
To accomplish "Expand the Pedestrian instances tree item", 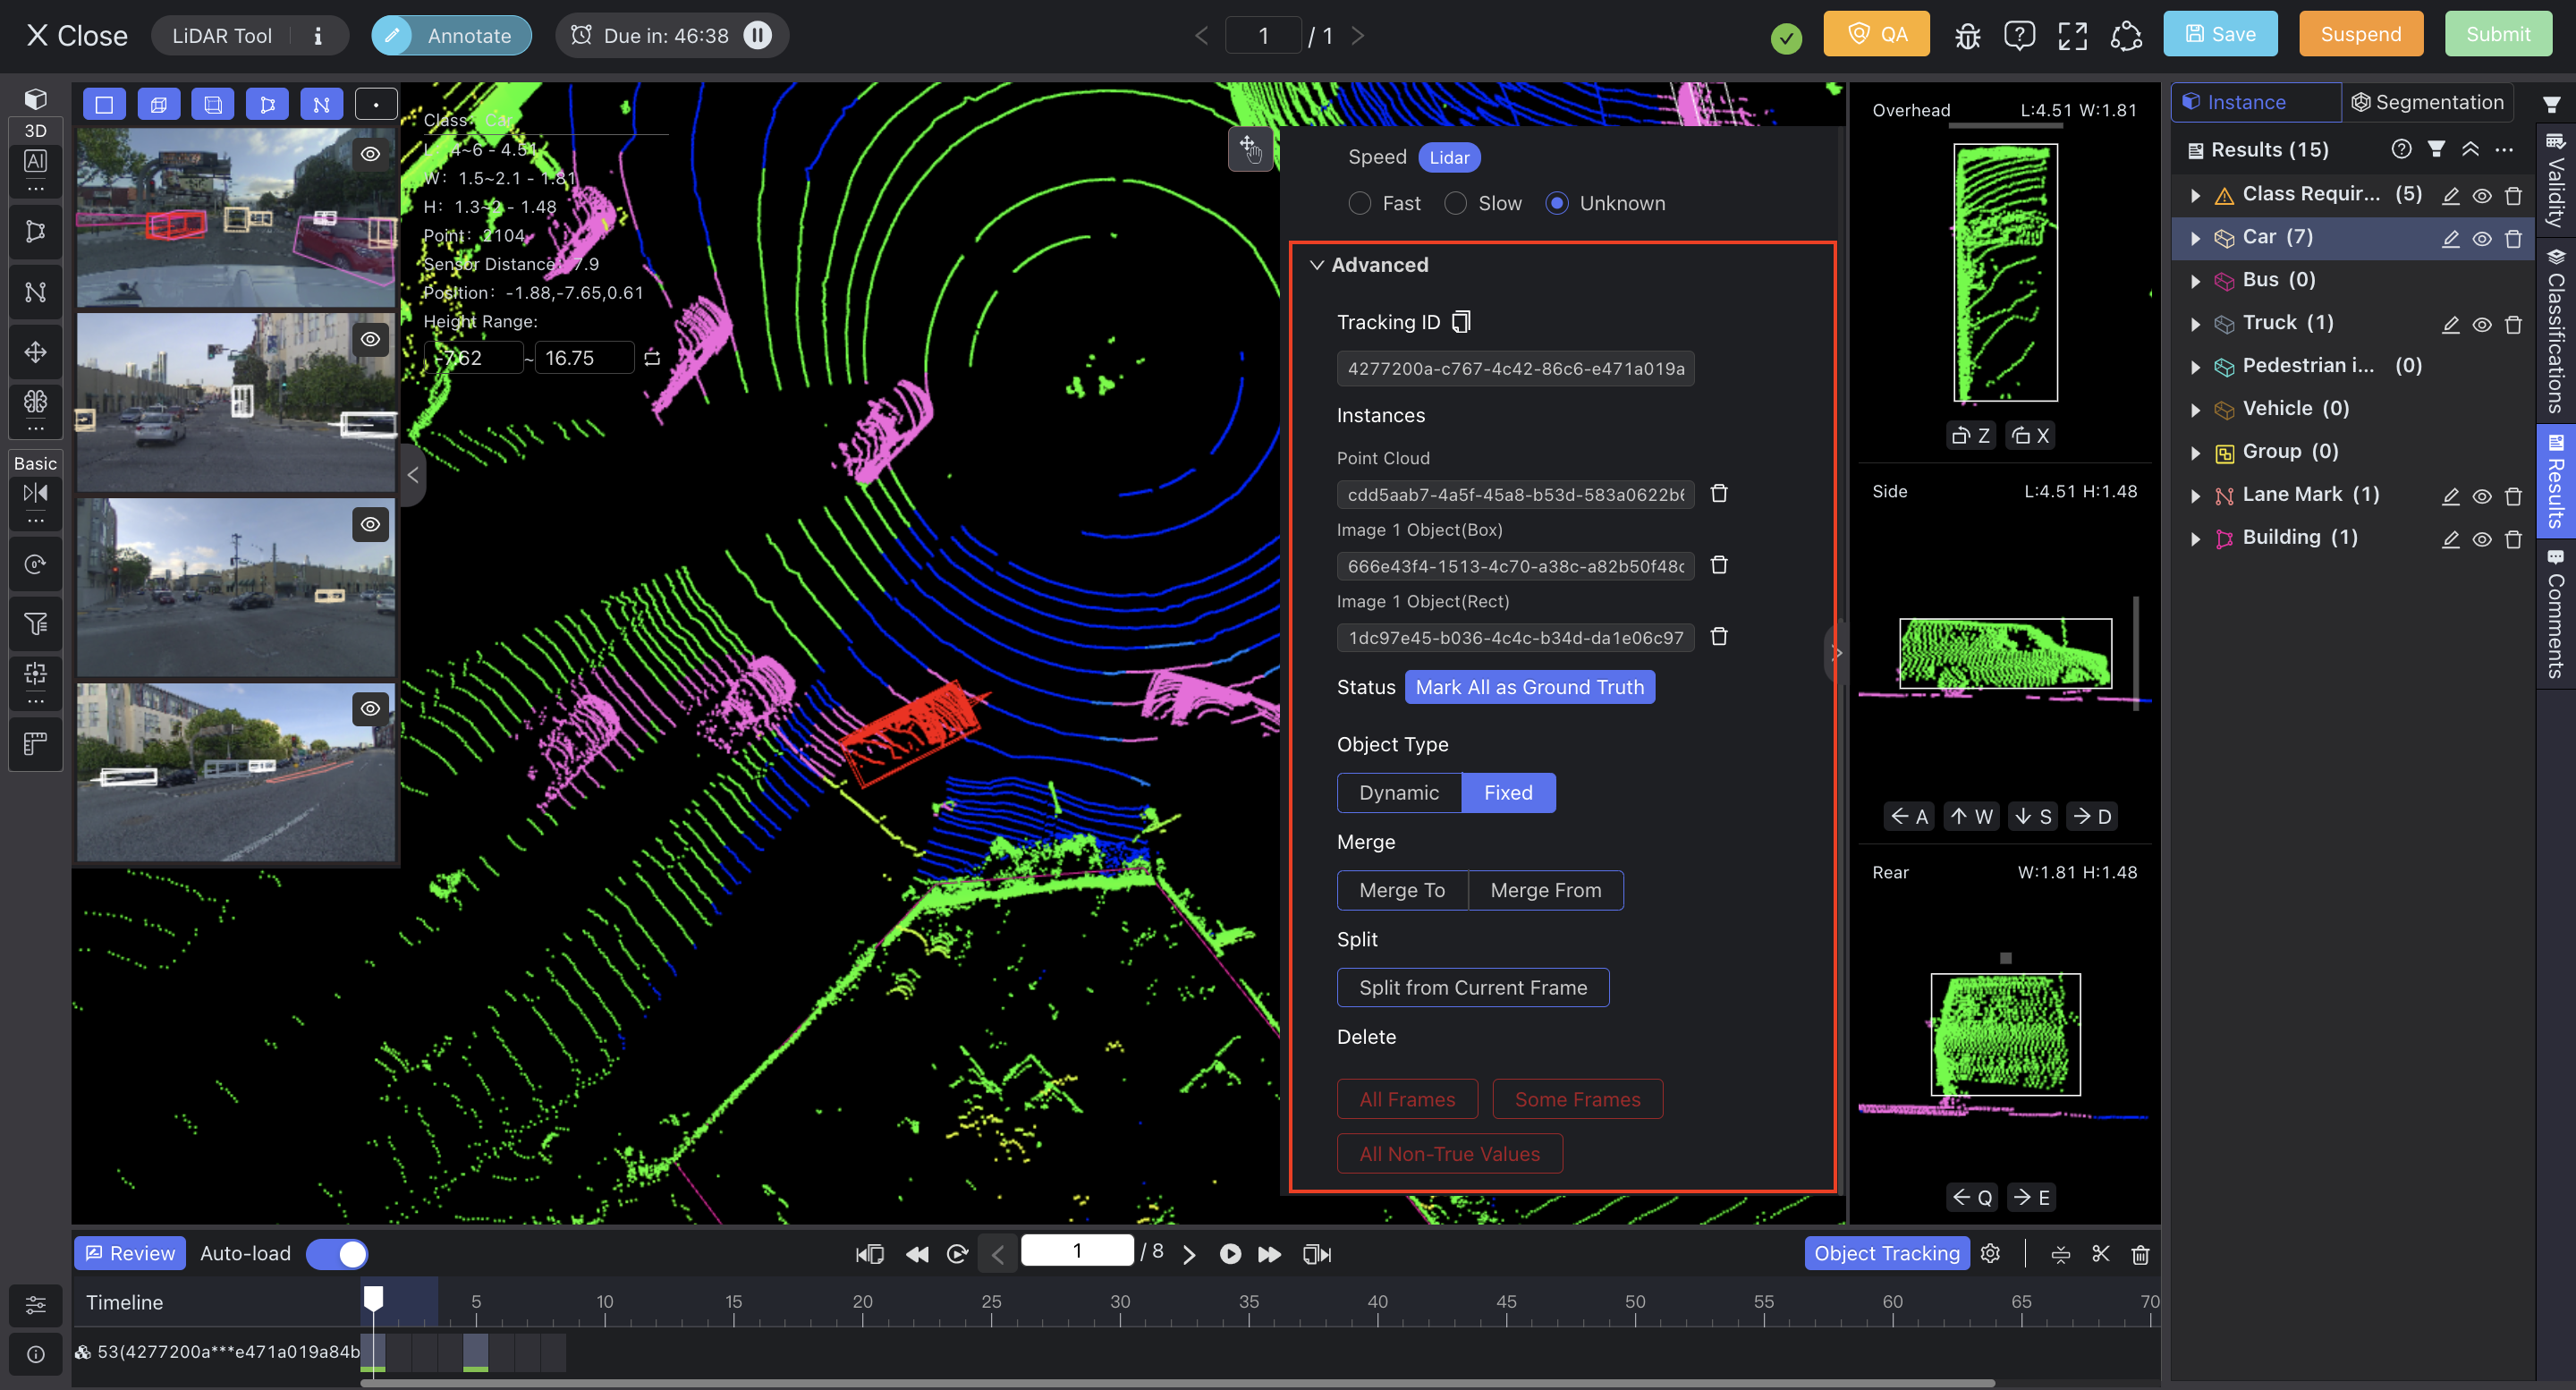I will tap(2196, 365).
